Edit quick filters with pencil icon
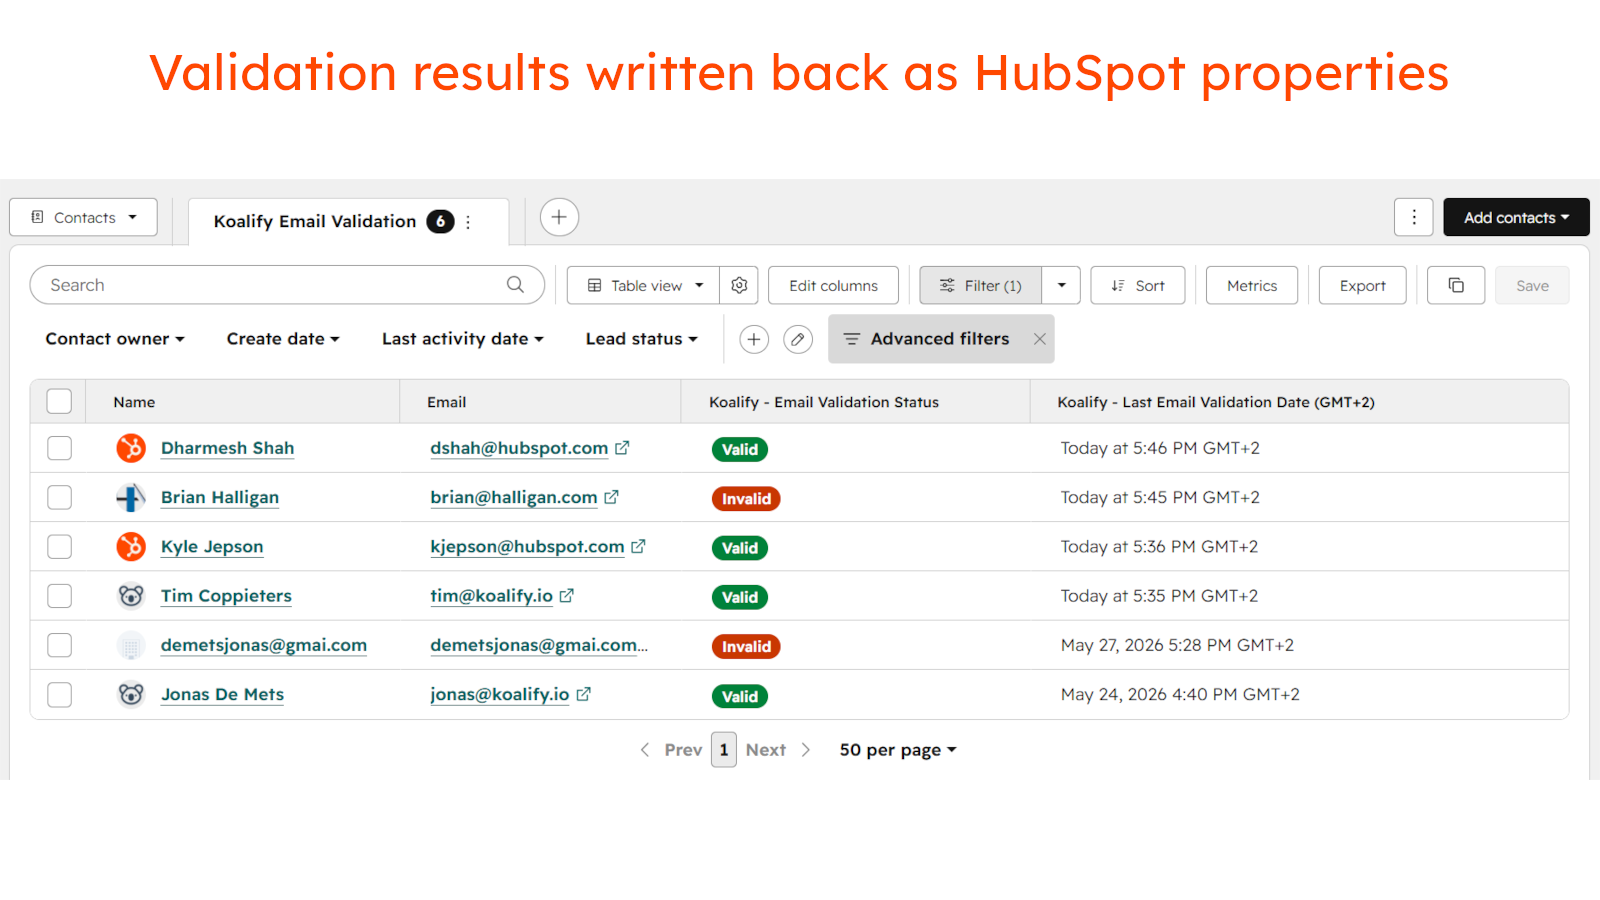Viewport: 1600px width, 900px height. pyautogui.click(x=798, y=339)
